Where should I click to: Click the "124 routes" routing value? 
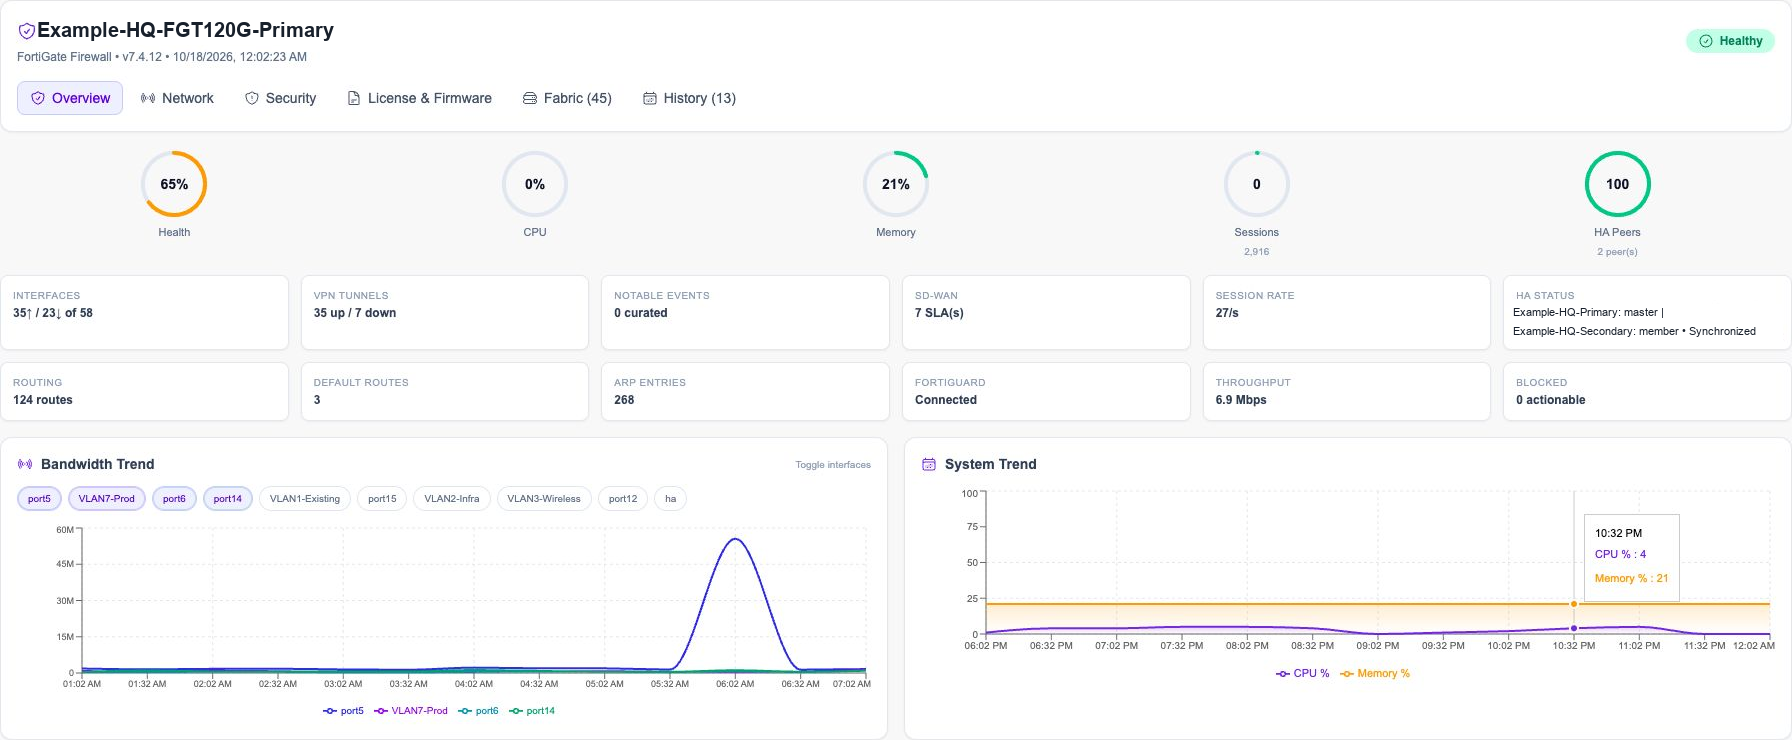point(43,400)
